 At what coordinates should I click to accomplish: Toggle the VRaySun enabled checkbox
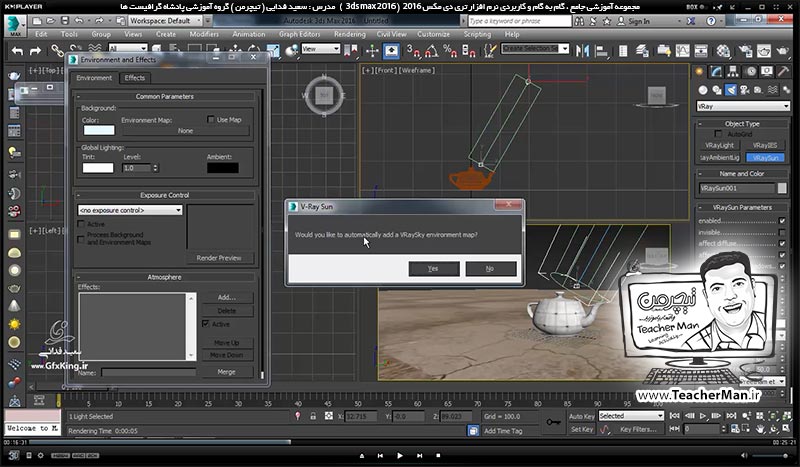pyautogui.click(x=782, y=221)
